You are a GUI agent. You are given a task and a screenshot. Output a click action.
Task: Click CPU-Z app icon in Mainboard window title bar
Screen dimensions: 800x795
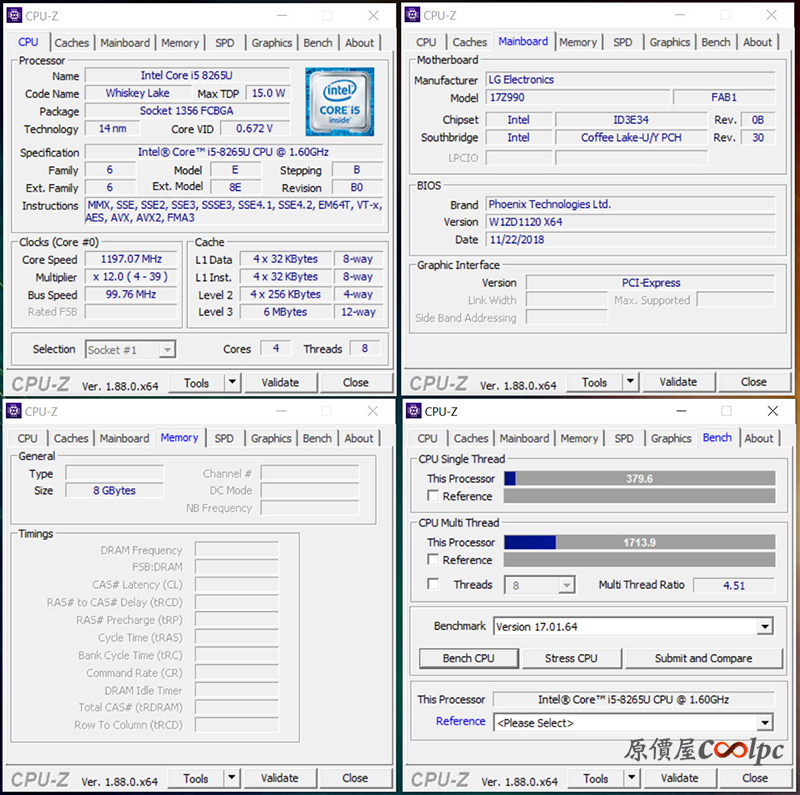coord(412,15)
